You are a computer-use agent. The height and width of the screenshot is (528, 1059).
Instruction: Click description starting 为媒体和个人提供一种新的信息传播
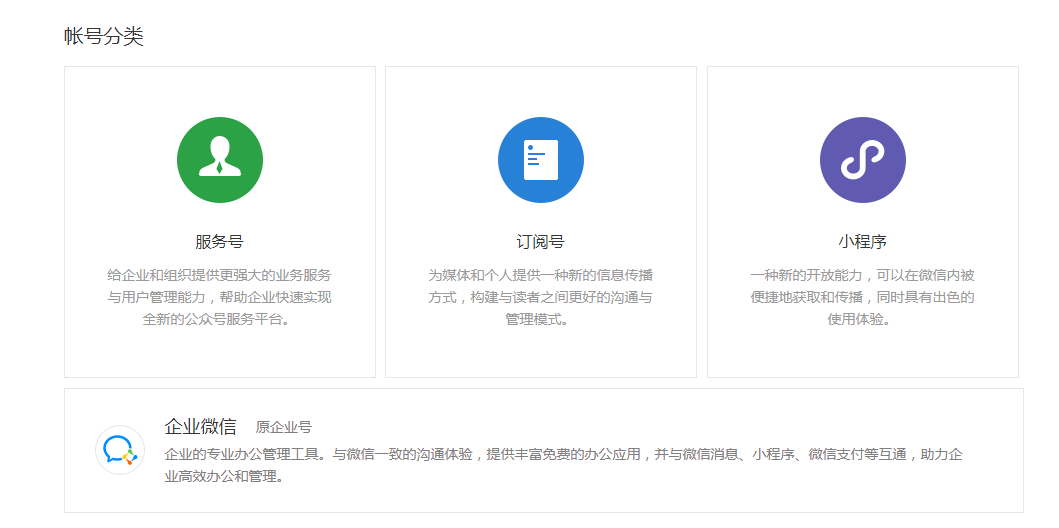point(541,297)
